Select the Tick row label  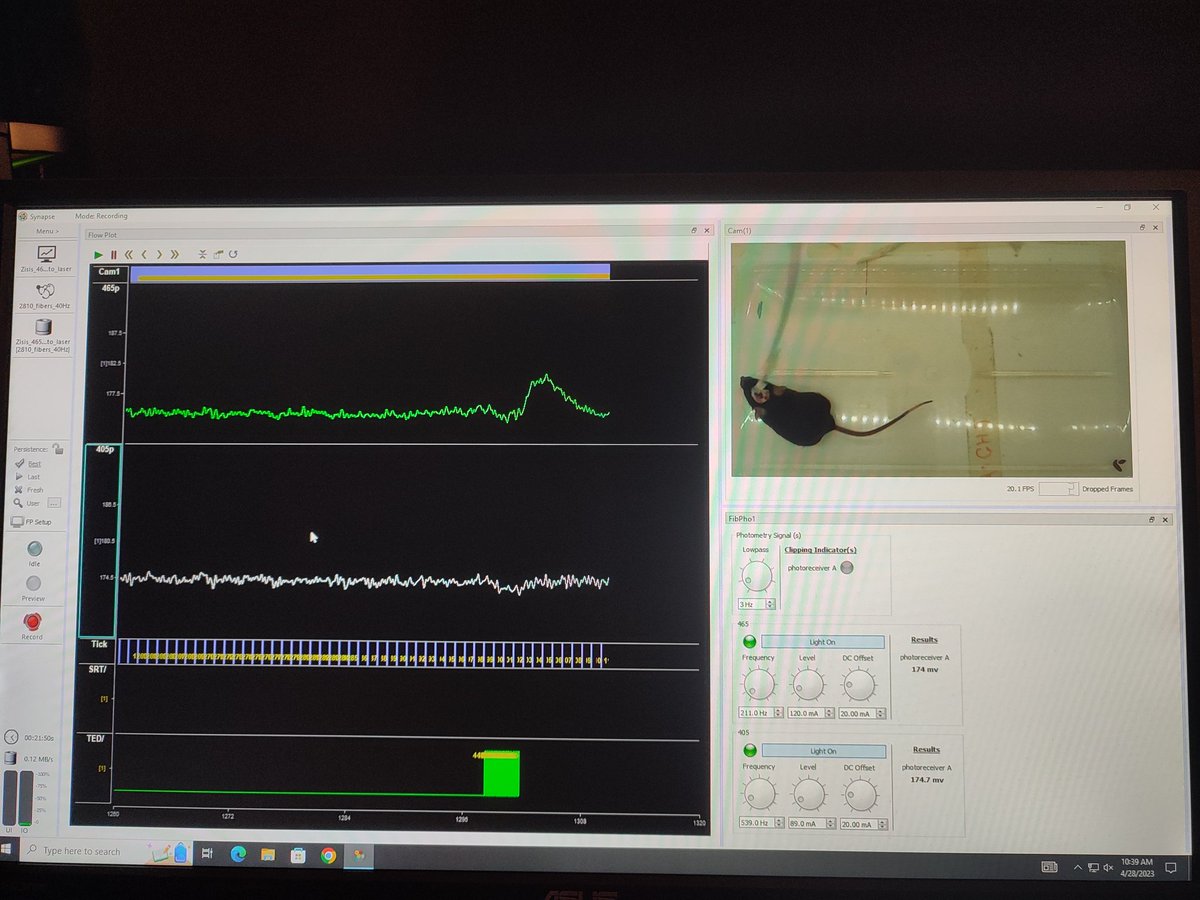click(x=99, y=644)
